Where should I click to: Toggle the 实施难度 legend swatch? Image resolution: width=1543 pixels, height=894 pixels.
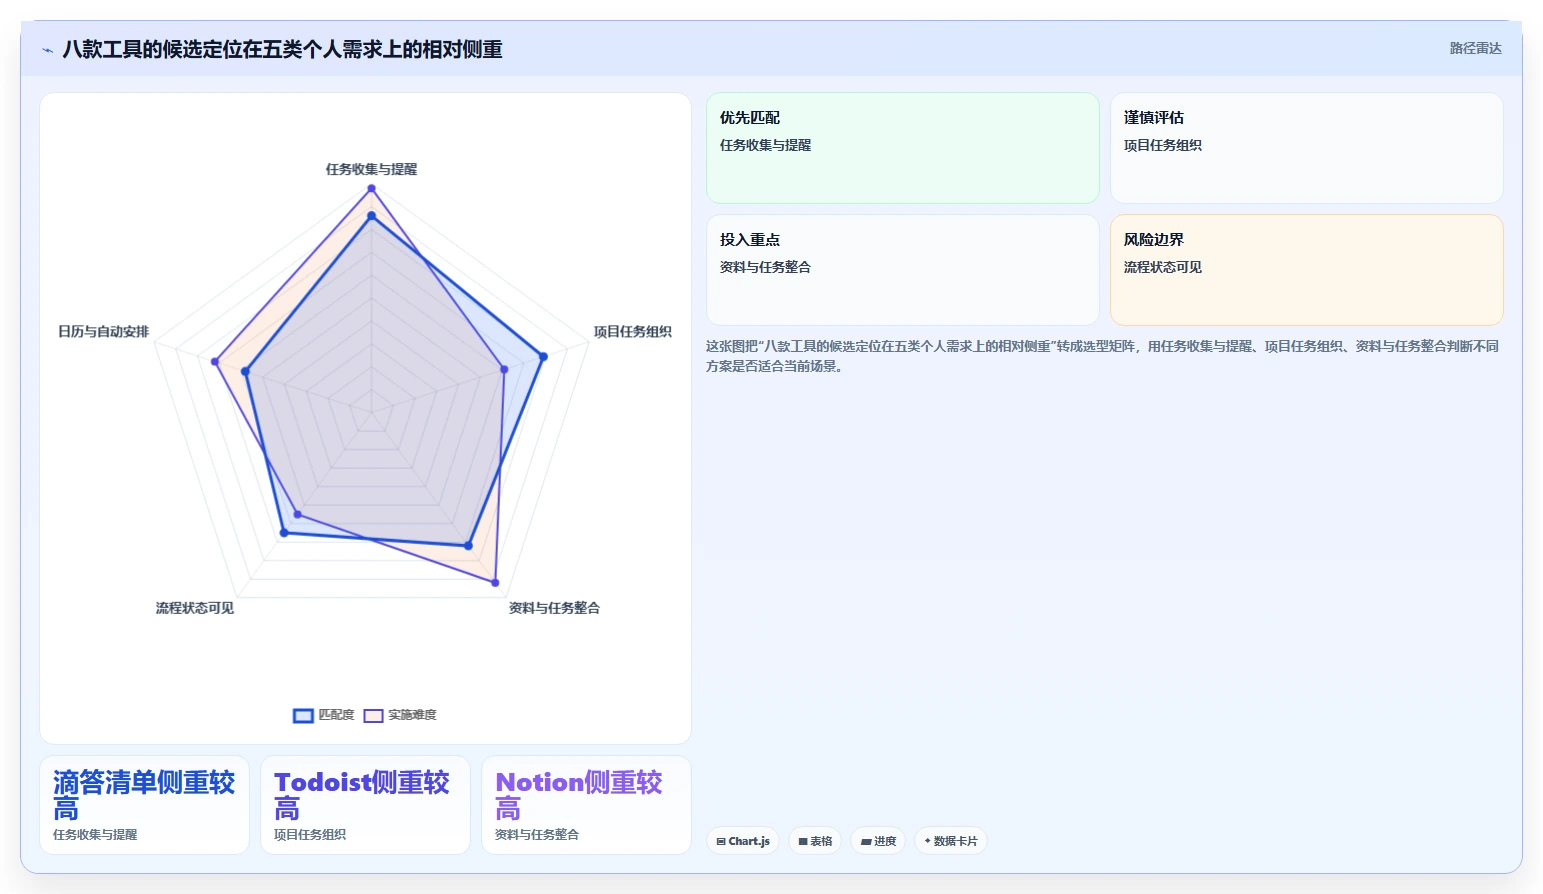click(x=373, y=715)
